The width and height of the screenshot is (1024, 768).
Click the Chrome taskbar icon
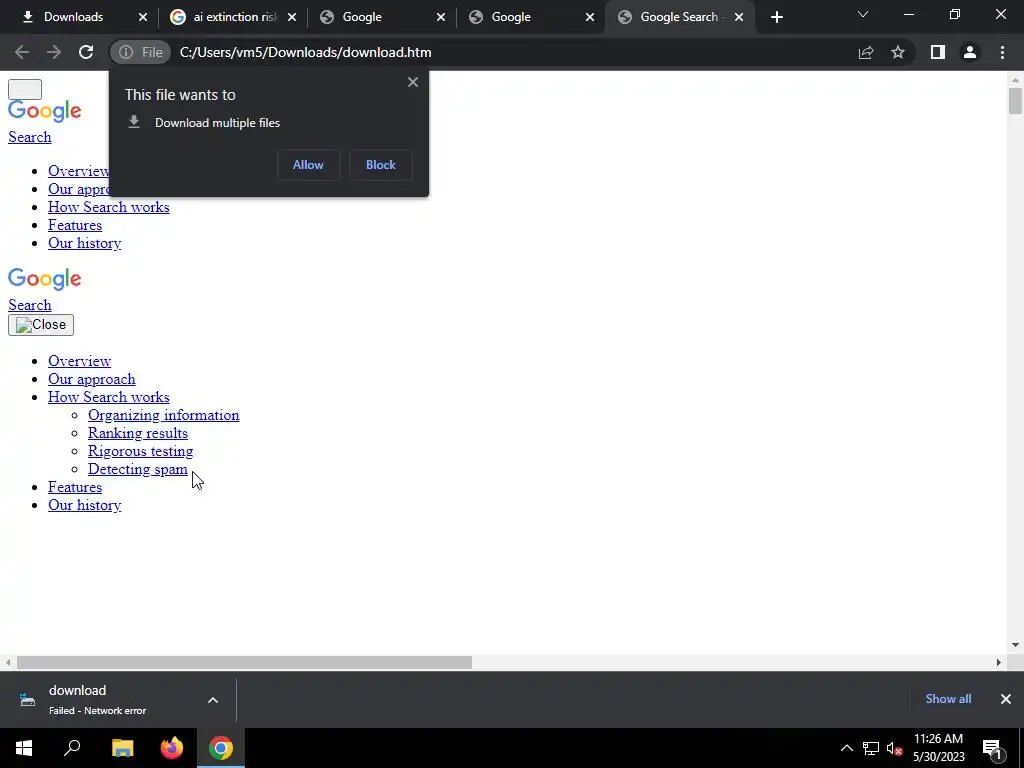(x=221, y=748)
